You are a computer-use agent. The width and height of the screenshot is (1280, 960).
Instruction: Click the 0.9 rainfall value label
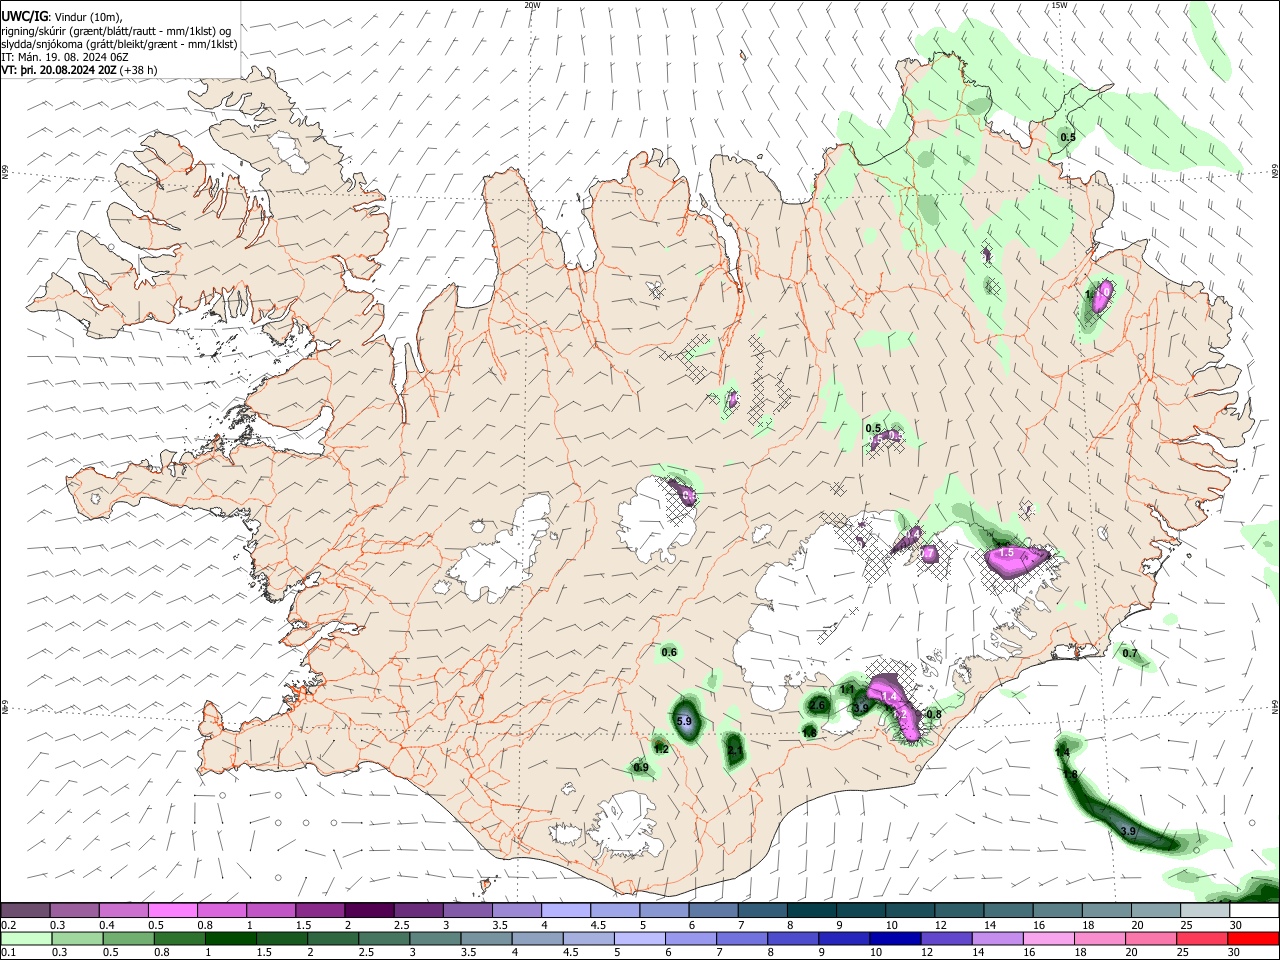point(641,767)
